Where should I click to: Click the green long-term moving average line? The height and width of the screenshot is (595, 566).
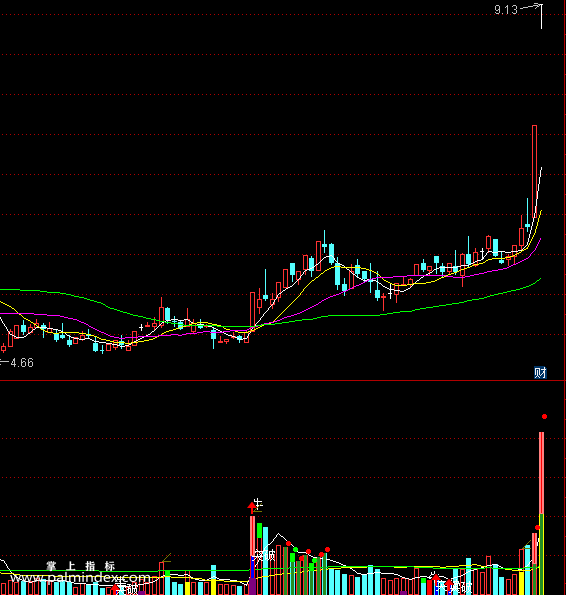click(x=341, y=315)
